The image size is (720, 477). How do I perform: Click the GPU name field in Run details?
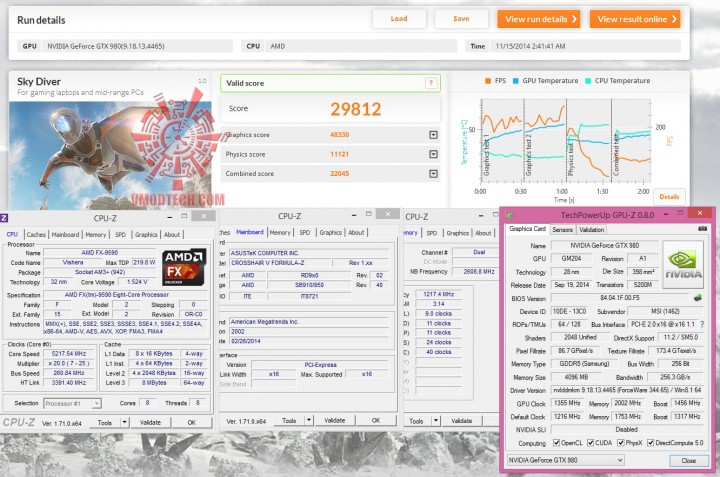click(137, 46)
